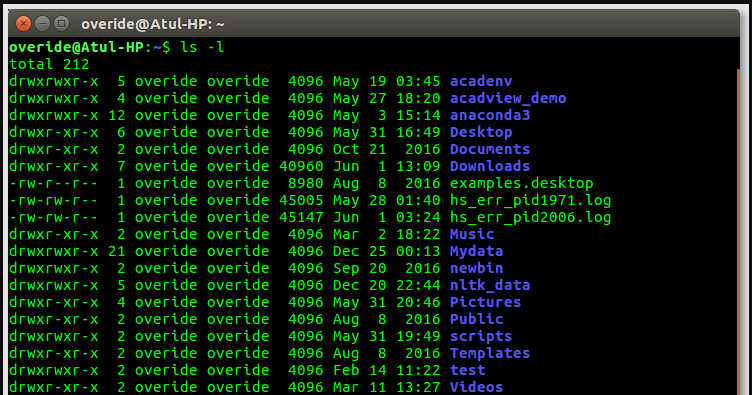Select the Downloads directory name
This screenshot has width=752, height=395.
[x=490, y=166]
